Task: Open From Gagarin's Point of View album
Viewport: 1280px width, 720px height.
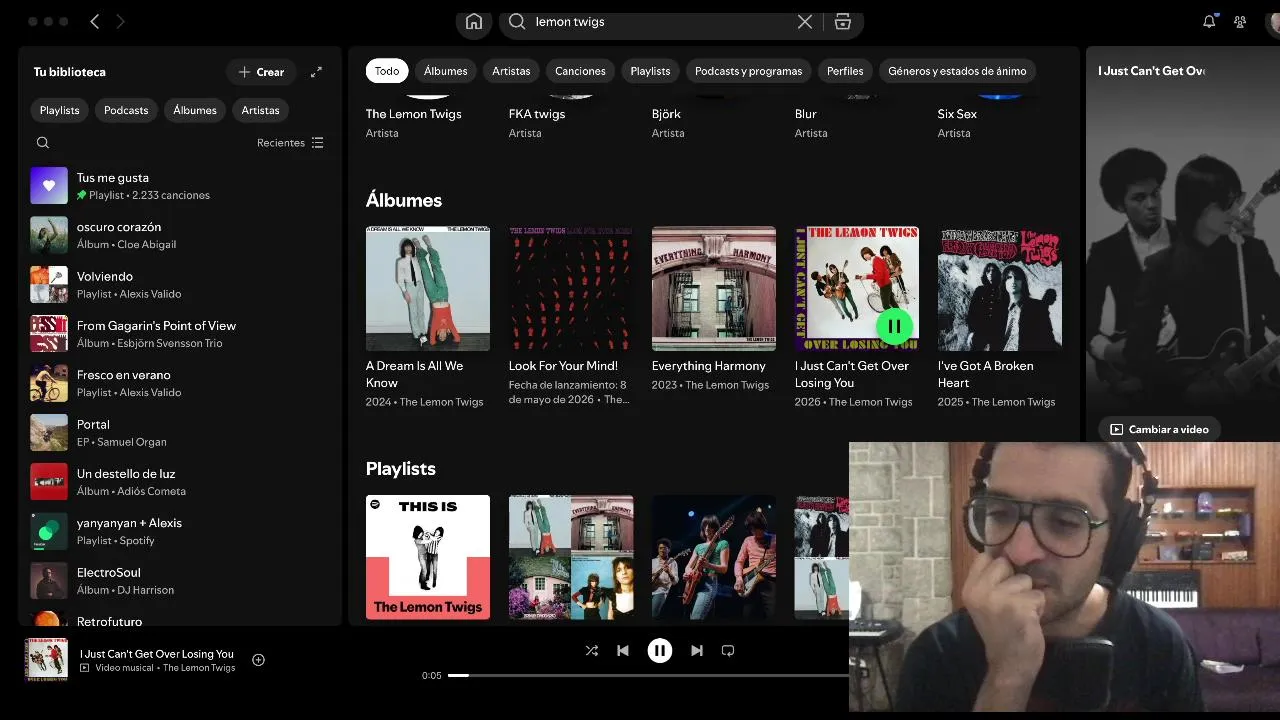Action: point(180,334)
